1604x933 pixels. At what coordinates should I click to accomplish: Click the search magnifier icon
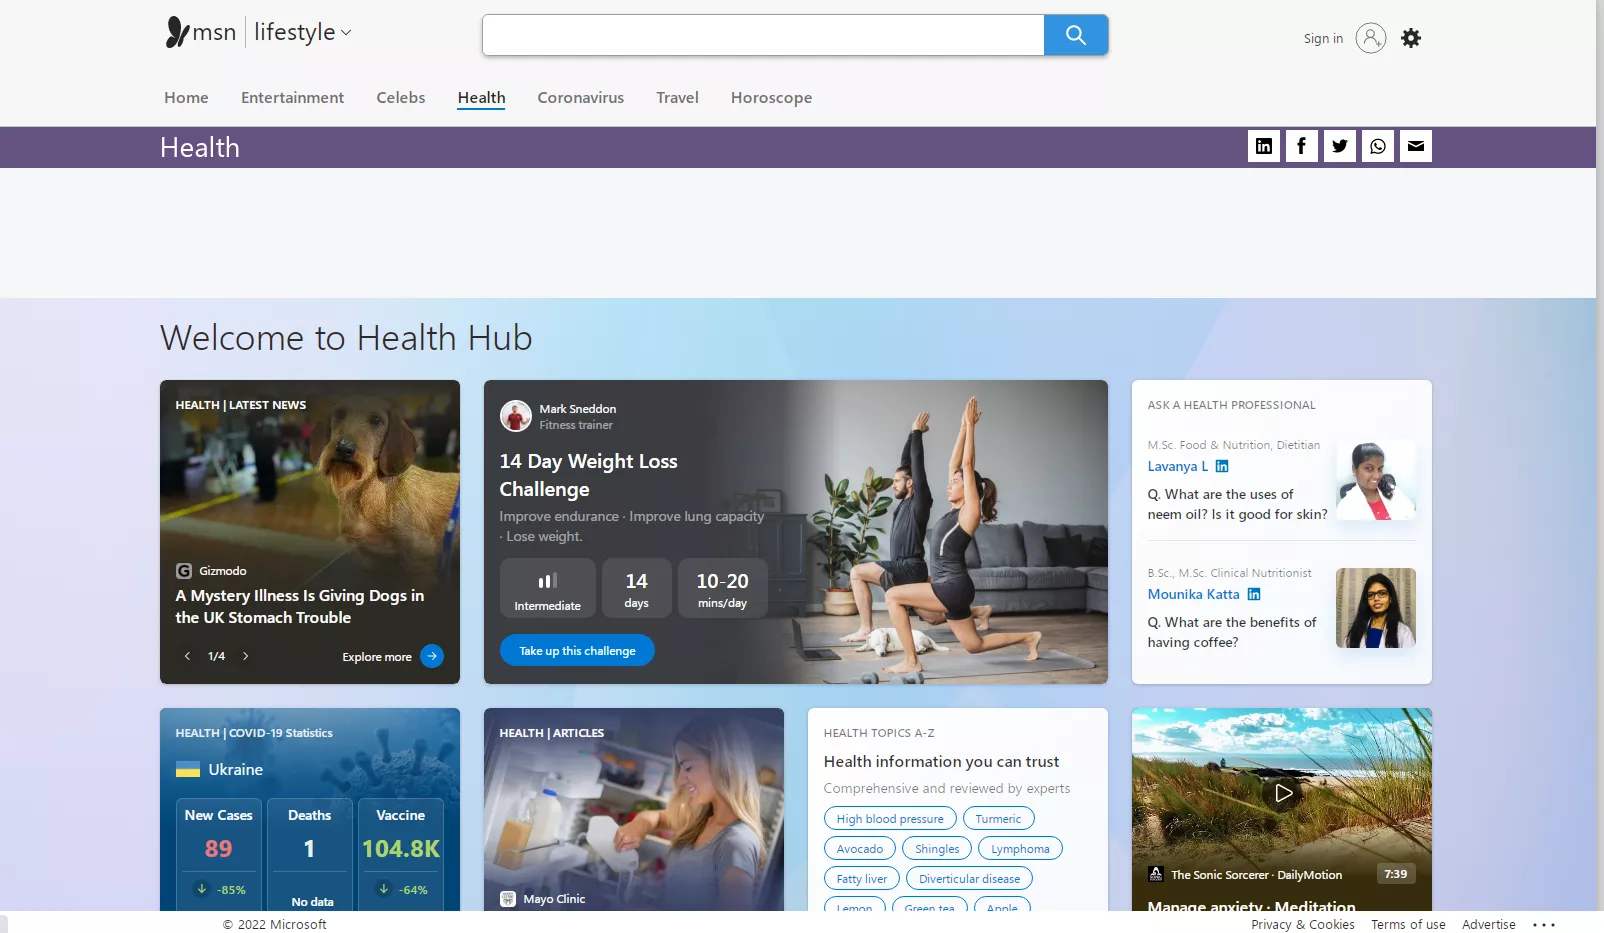[x=1075, y=34]
